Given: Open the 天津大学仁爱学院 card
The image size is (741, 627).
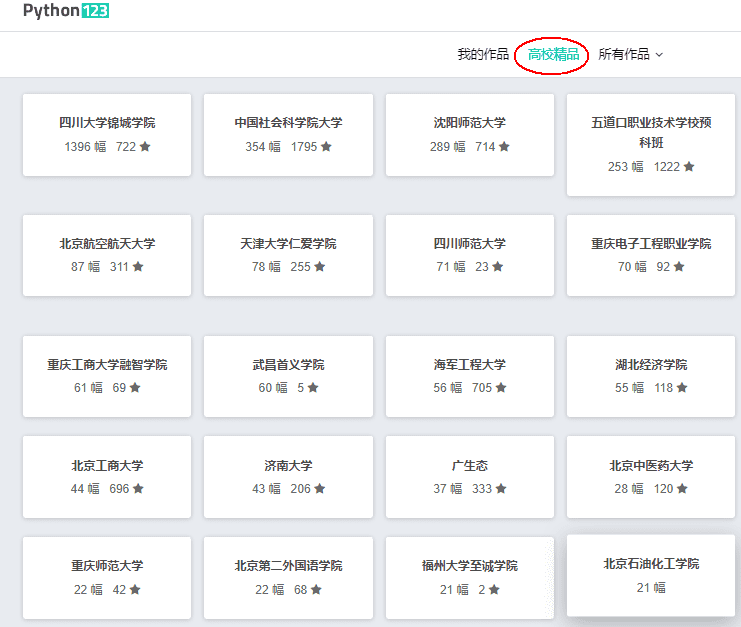Looking at the screenshot, I should coord(288,256).
